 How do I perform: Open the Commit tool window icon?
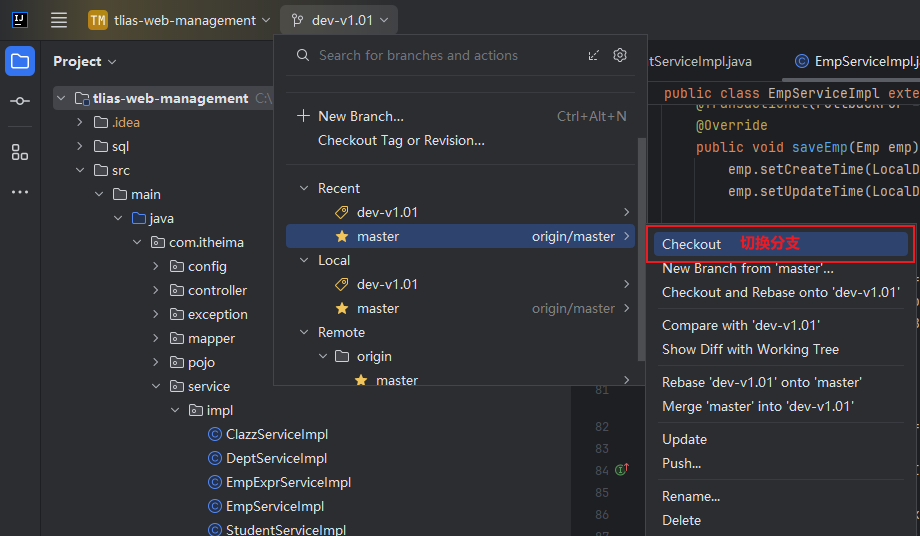(x=20, y=101)
